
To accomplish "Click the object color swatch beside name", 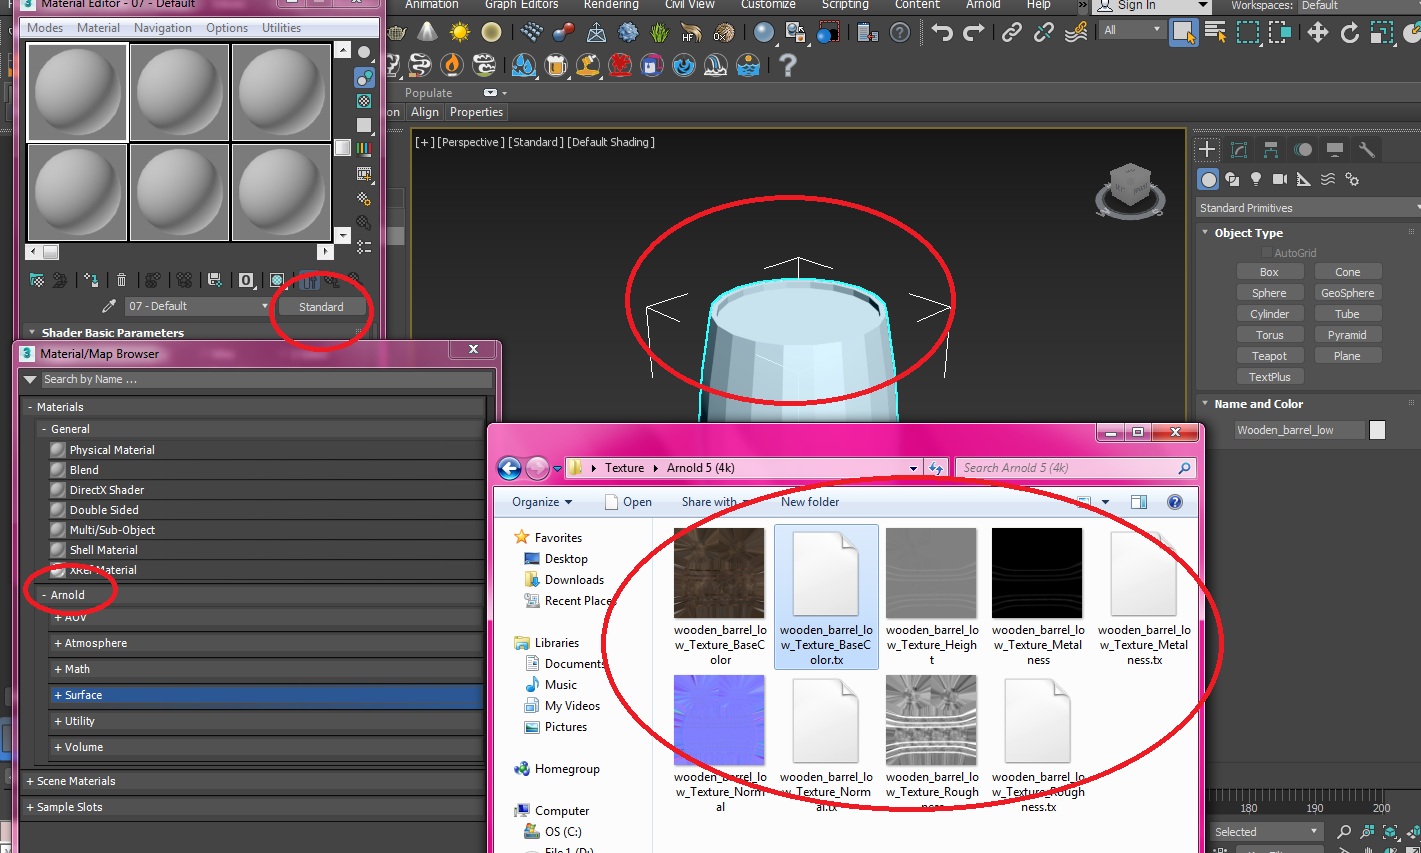I will click(1377, 430).
